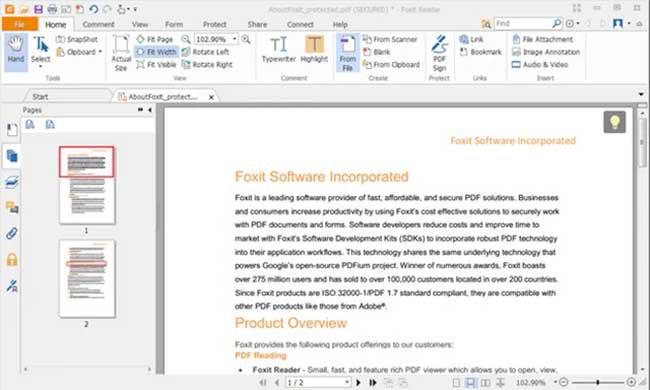This screenshot has height=390, width=650.
Task: Insert a File Attachment
Action: click(543, 39)
